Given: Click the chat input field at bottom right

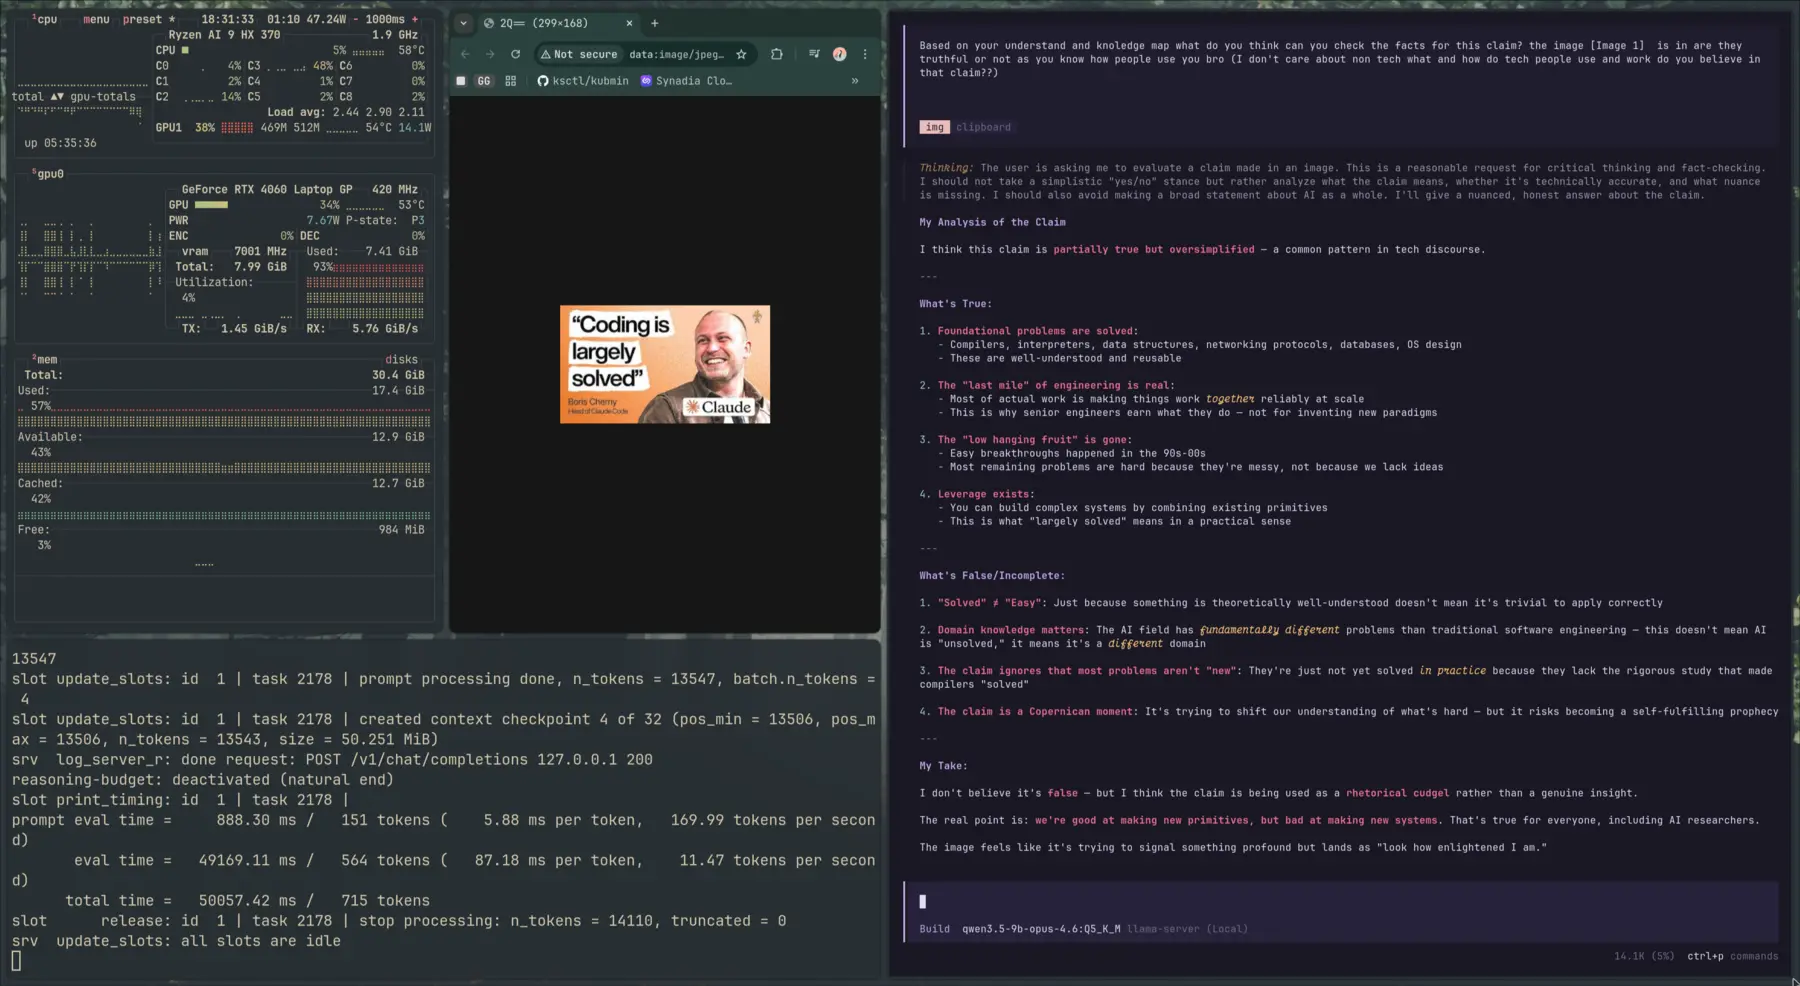Looking at the screenshot, I should (1340, 901).
